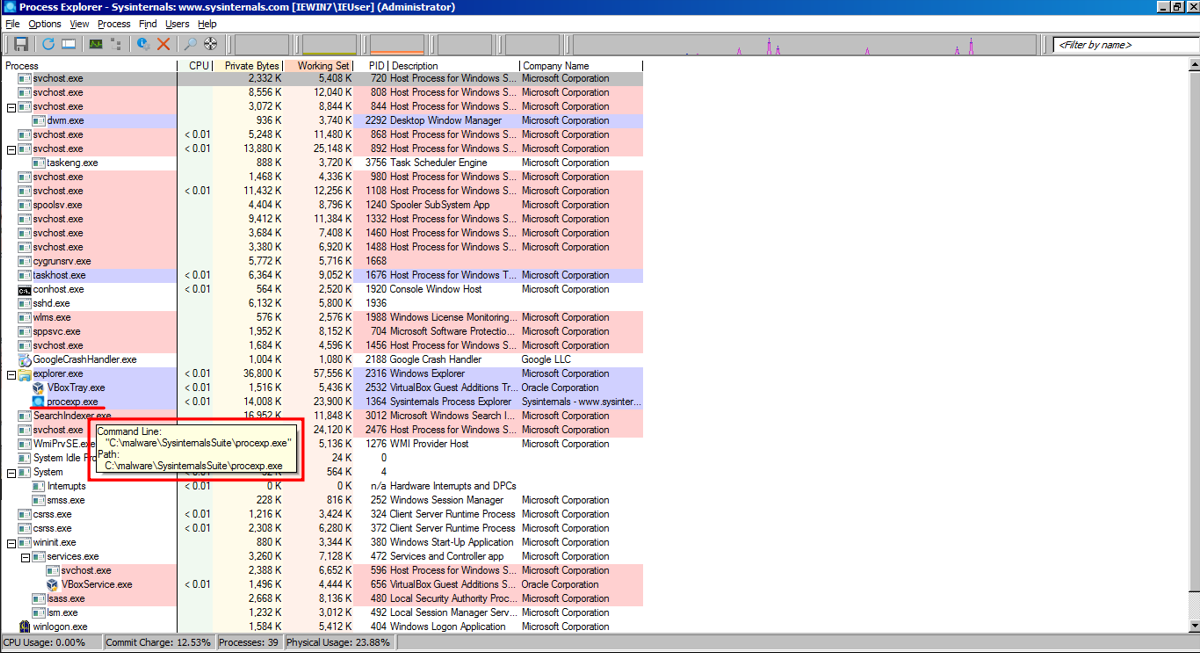The image size is (1200, 653).
Task: Open the Find menu
Action: (x=148, y=23)
